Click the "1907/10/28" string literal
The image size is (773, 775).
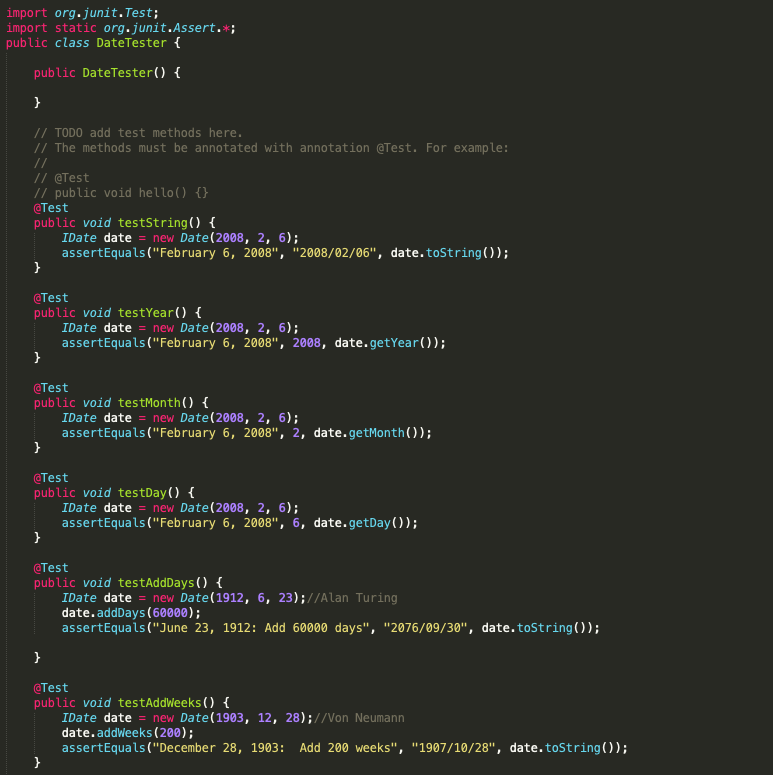453,748
